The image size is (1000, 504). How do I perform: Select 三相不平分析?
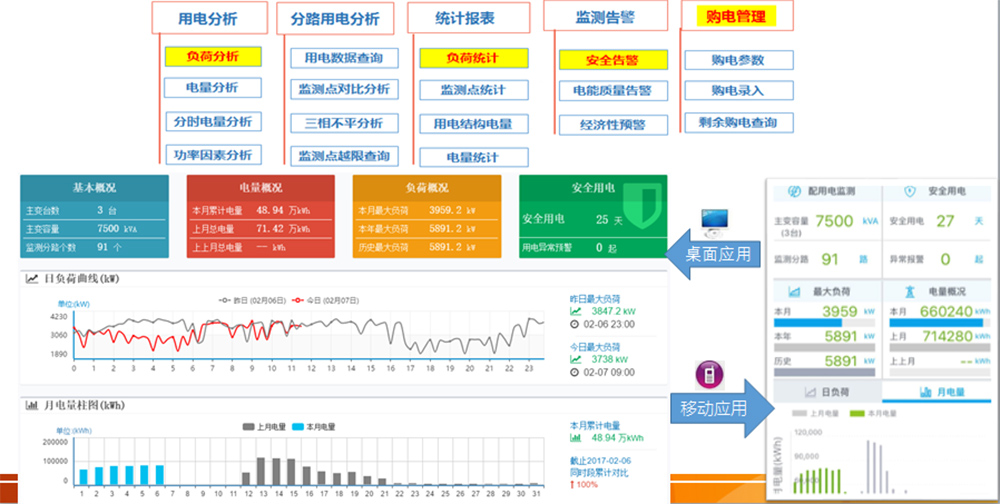tap(344, 123)
